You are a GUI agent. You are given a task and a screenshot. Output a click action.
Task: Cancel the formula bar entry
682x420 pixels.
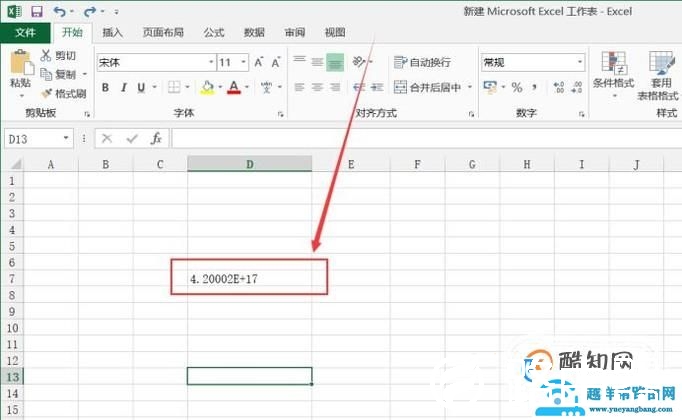coord(107,139)
